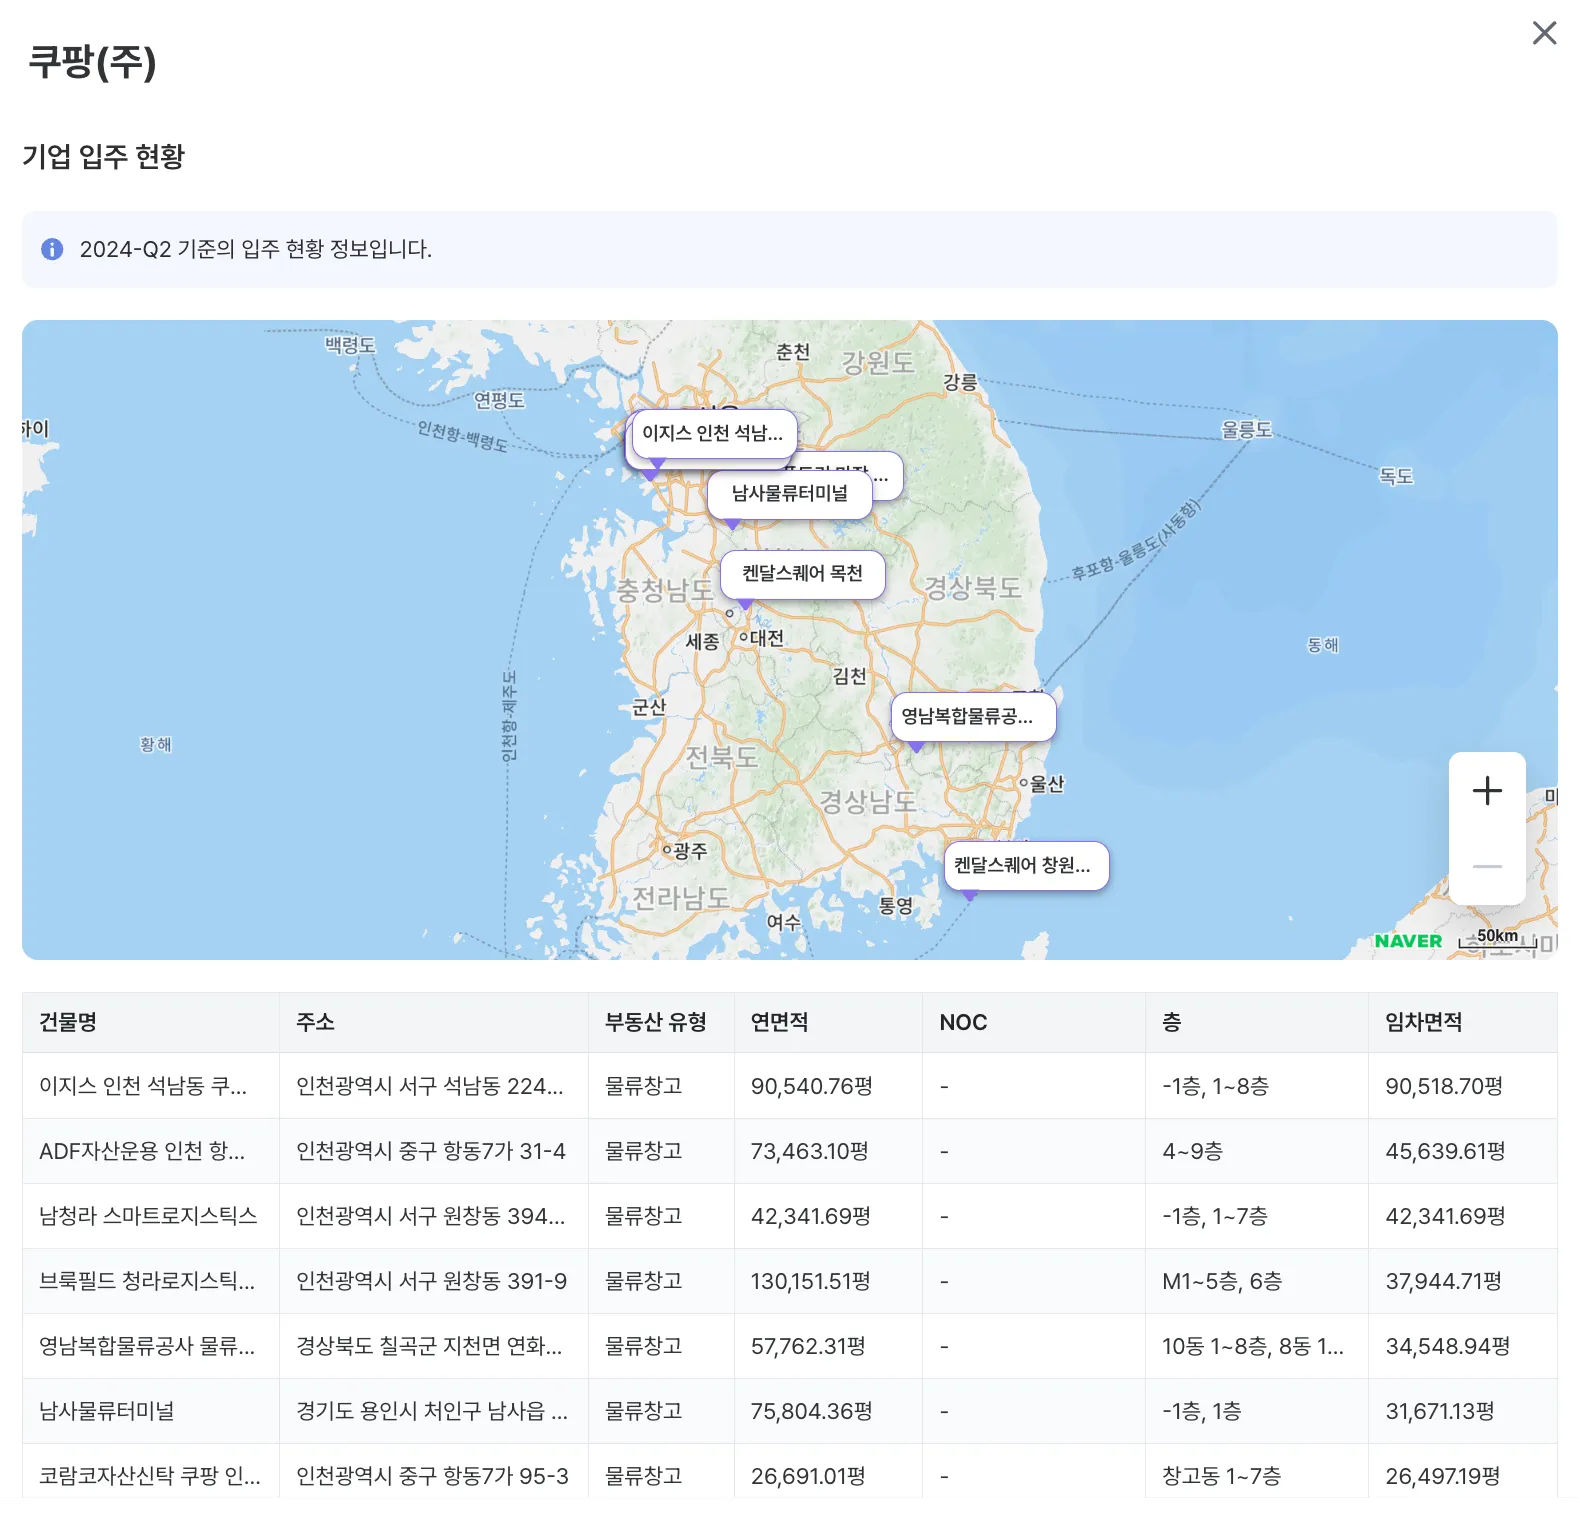
Task: Click the 남사물류터미널 table row name
Action: (x=107, y=1411)
